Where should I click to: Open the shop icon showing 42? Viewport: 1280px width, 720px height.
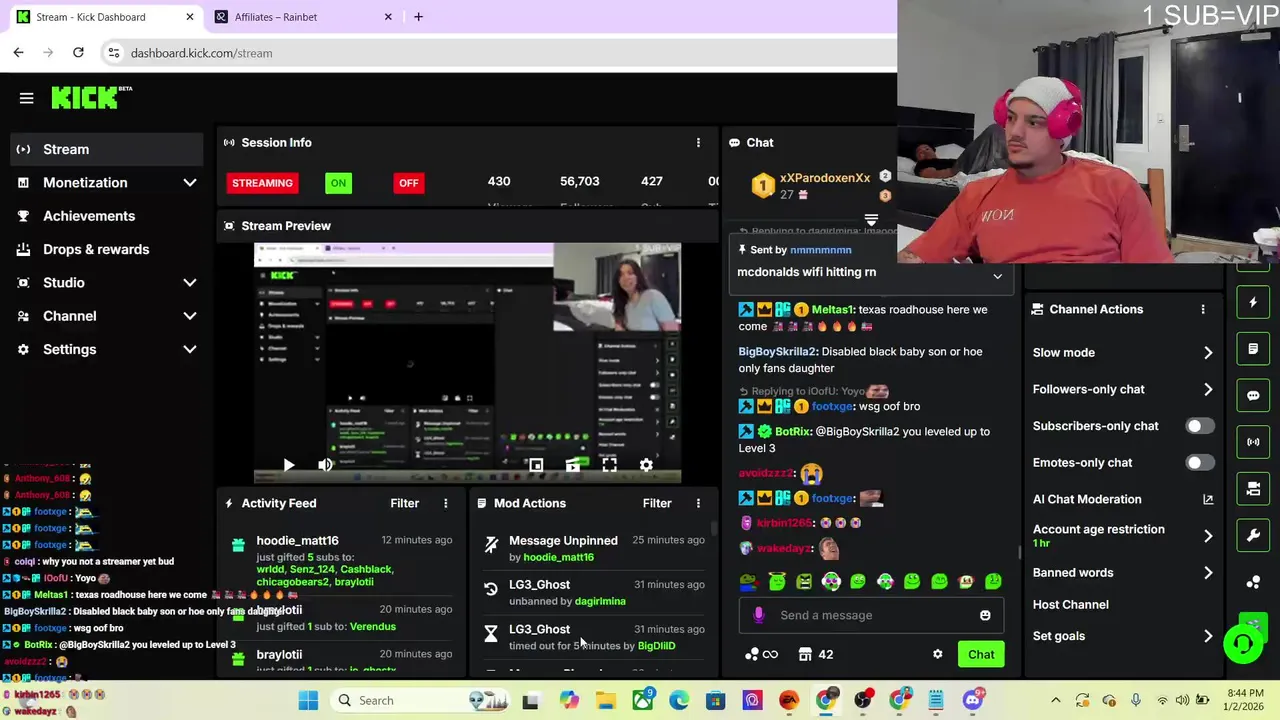coord(816,654)
